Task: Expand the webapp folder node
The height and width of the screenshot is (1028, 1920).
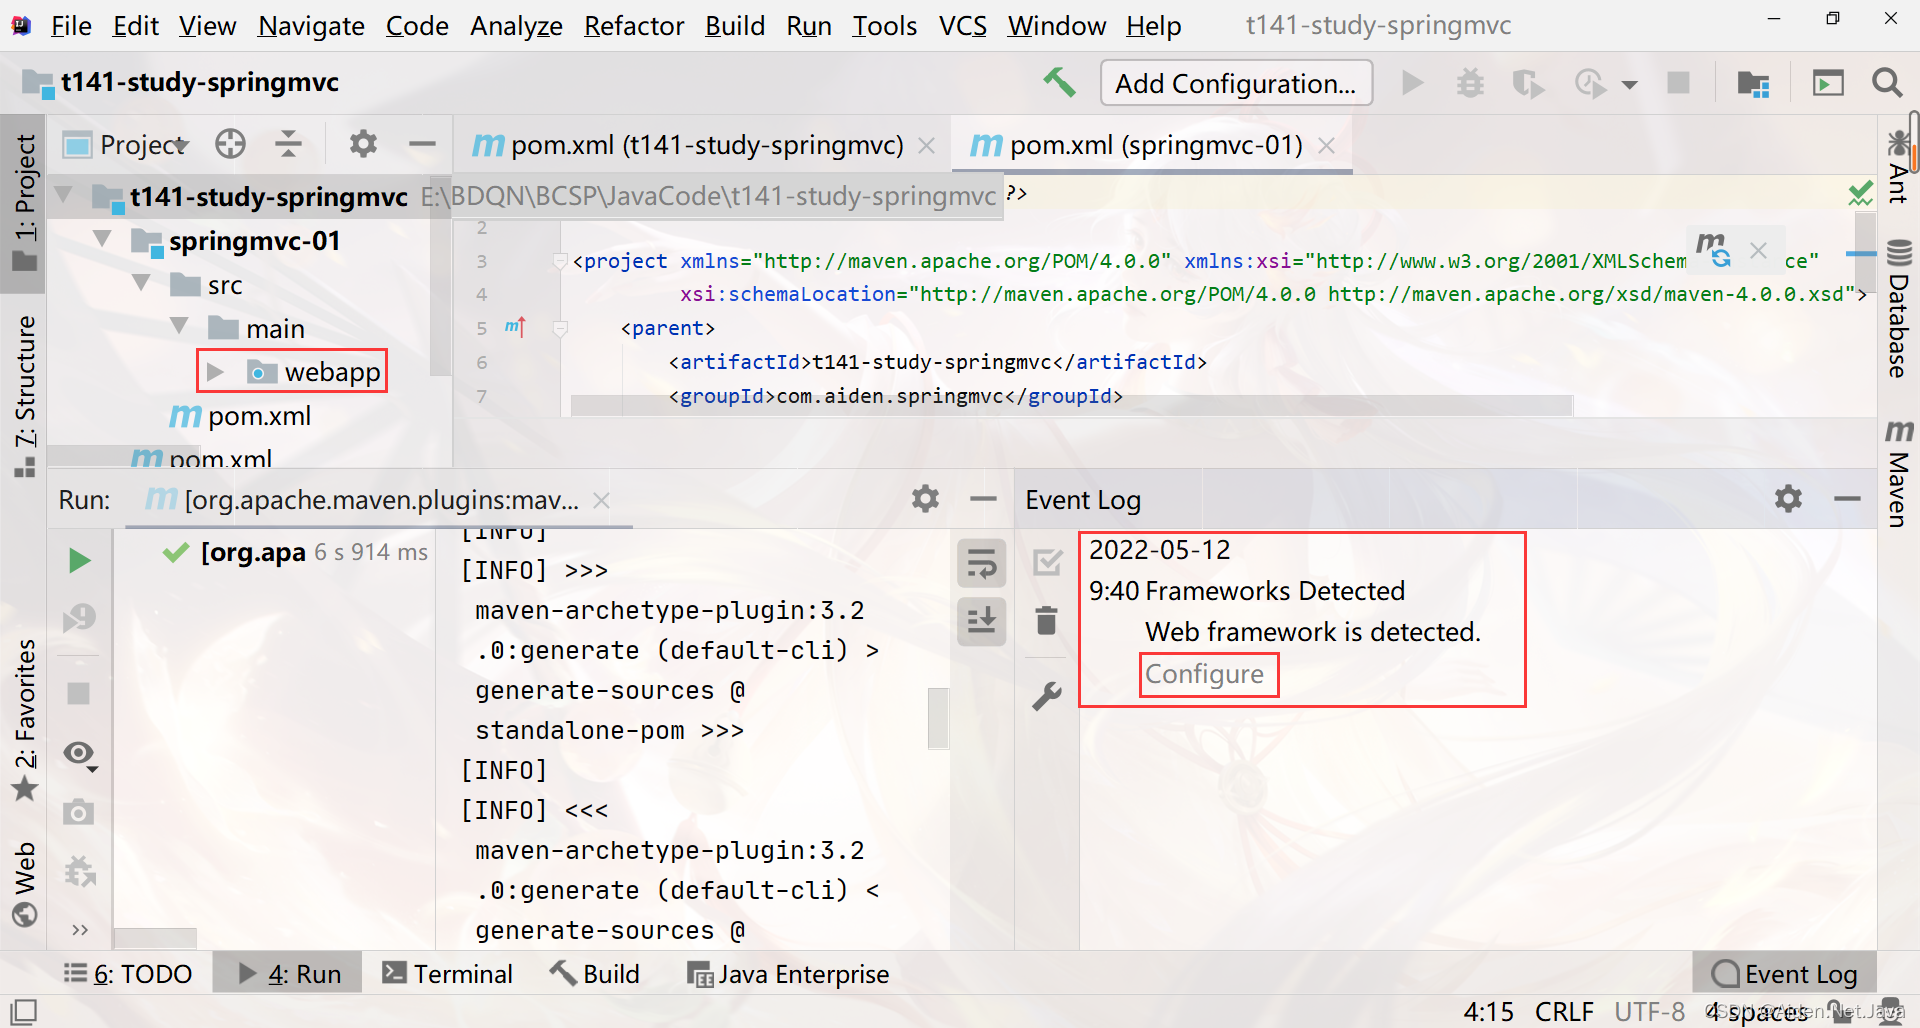Action: click(215, 372)
